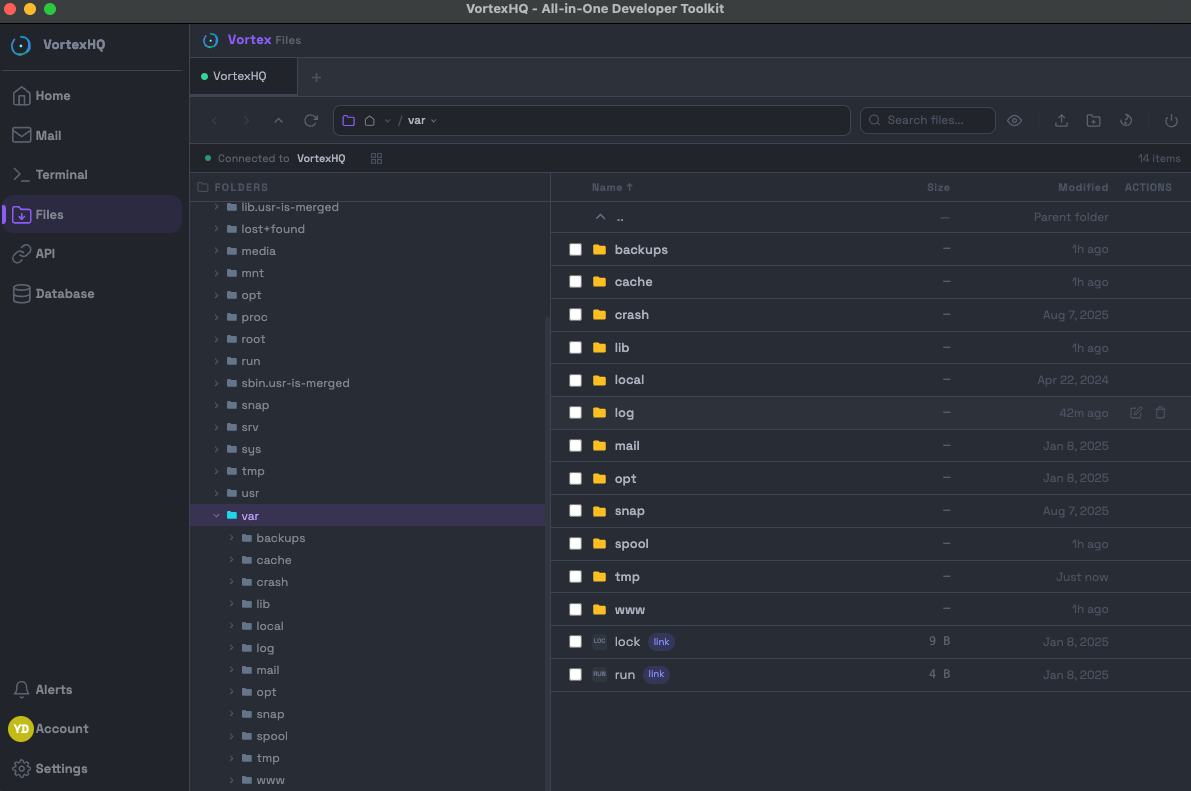The width and height of the screenshot is (1191, 791).
Task: Open the rename icon on the log row
Action: coord(1136,412)
